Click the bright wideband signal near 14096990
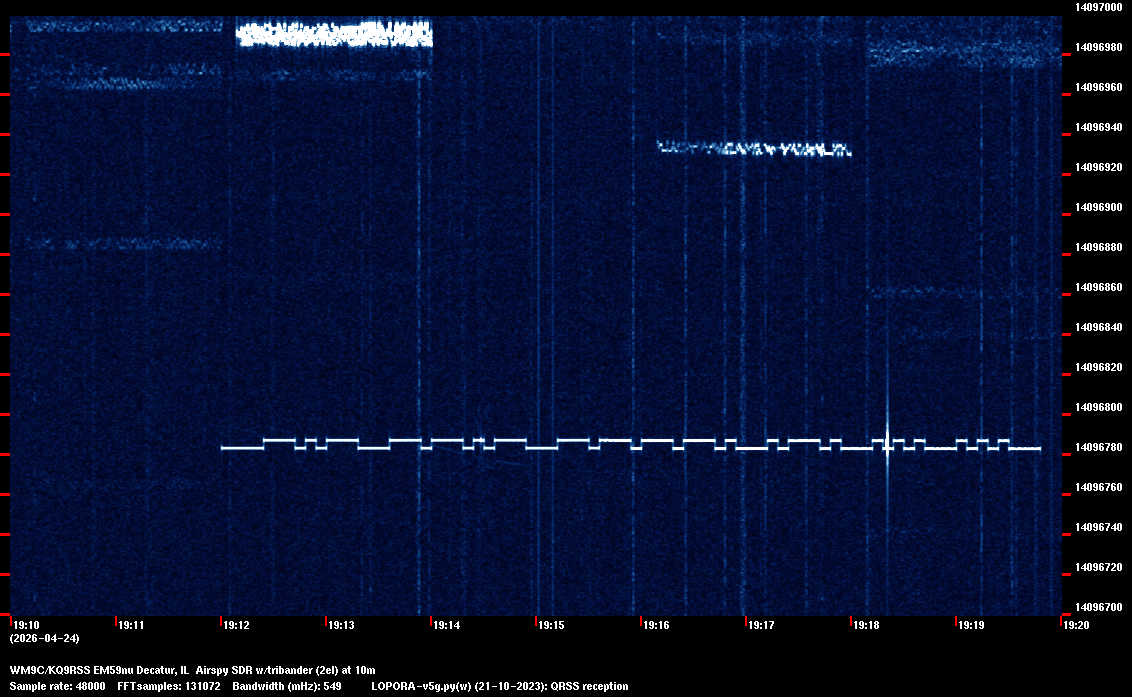The height and width of the screenshot is (697, 1132). pyautogui.click(x=334, y=34)
